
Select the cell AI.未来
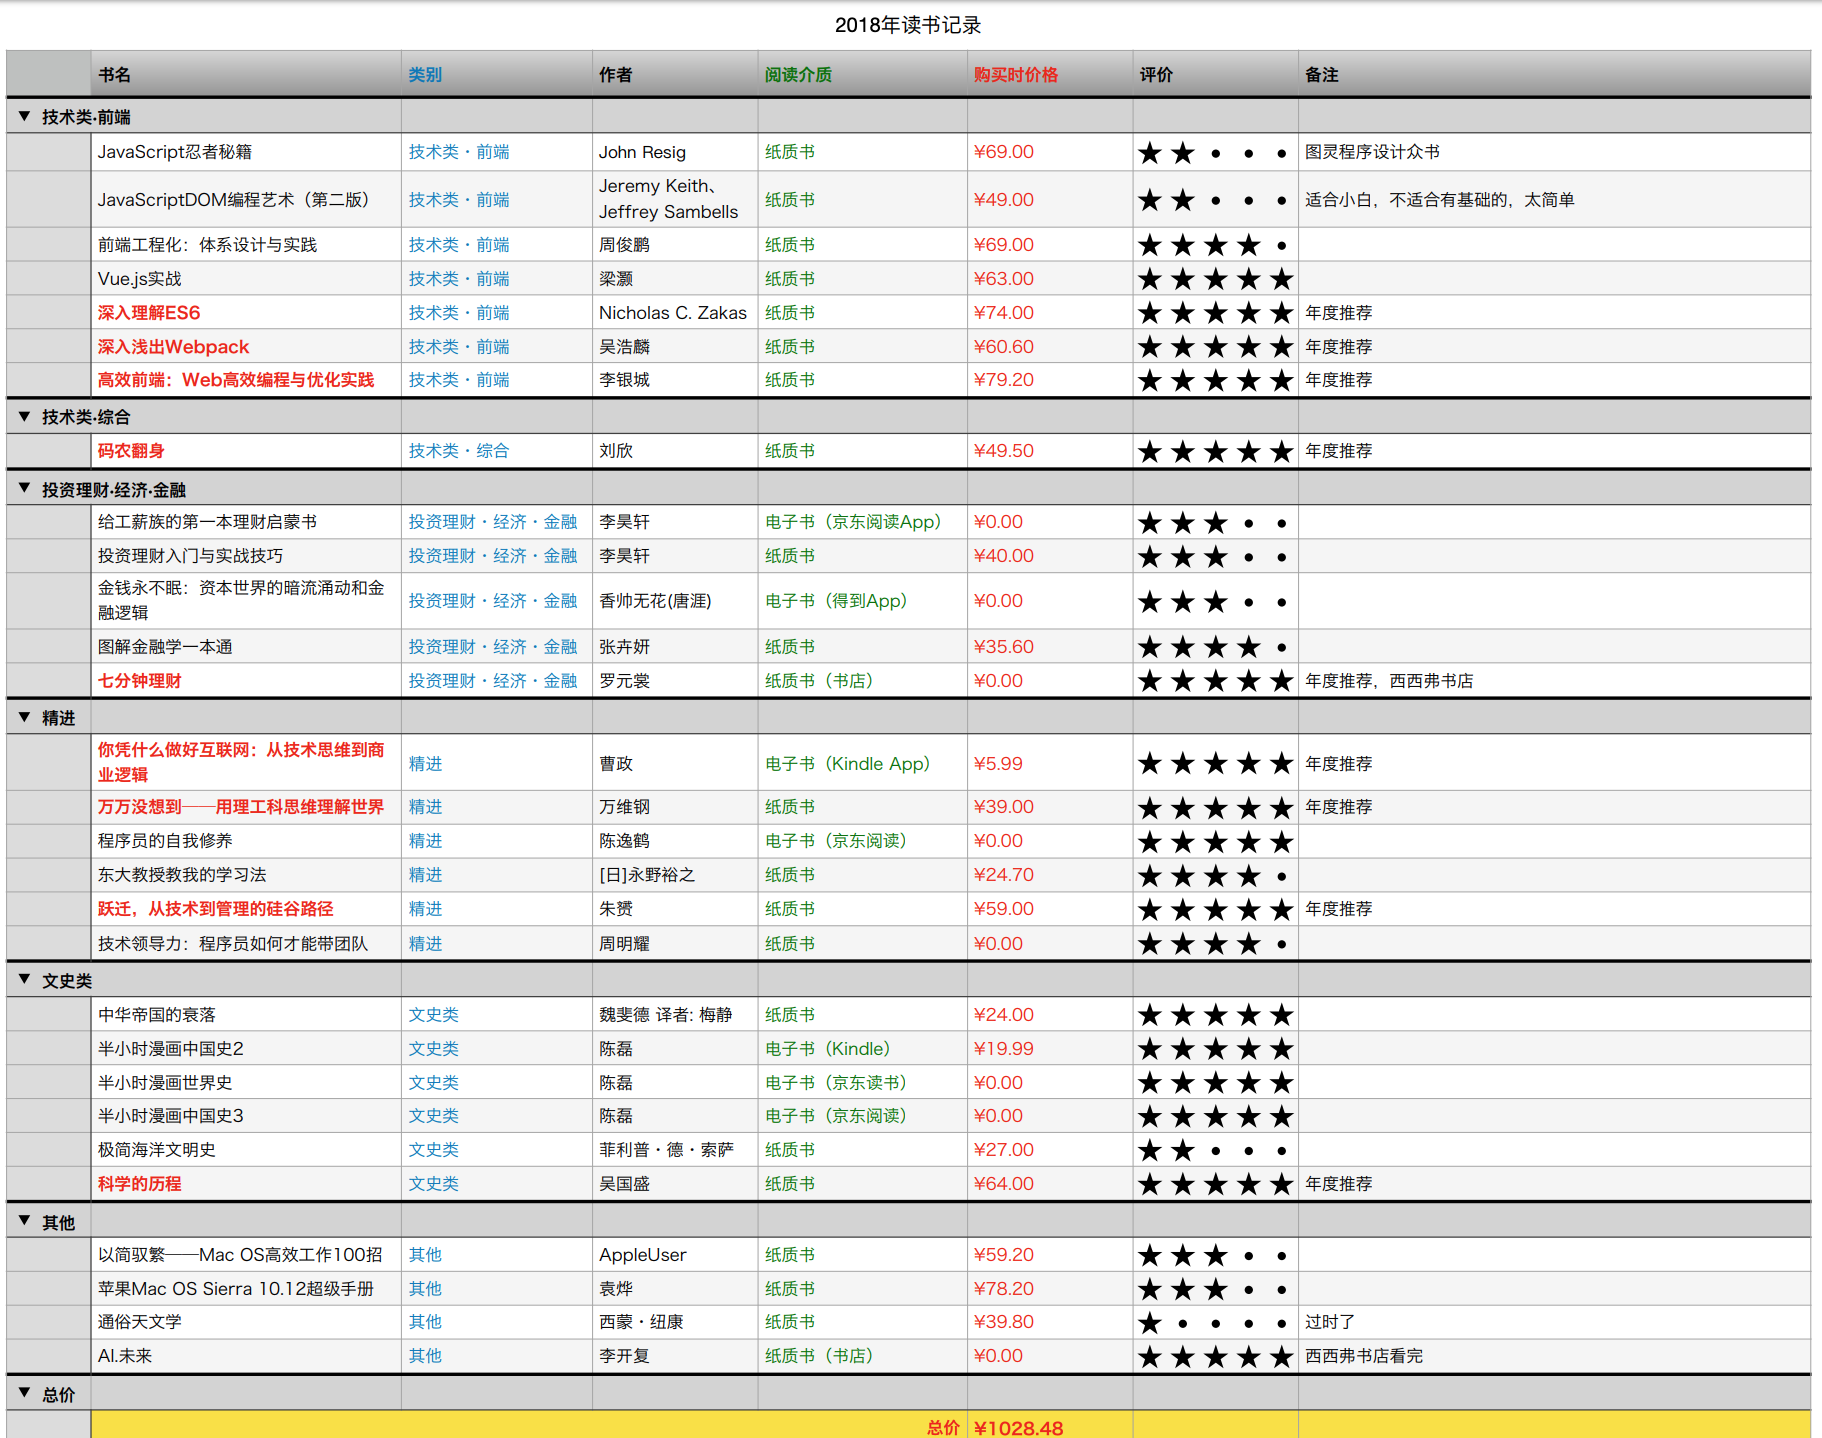(x=246, y=1356)
